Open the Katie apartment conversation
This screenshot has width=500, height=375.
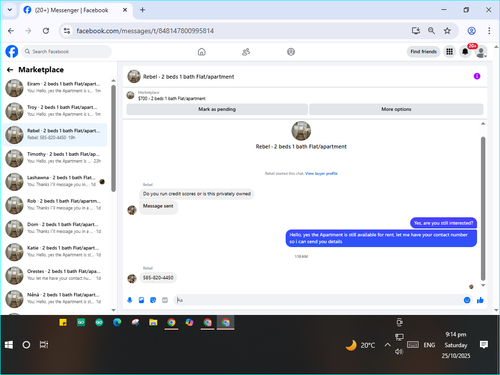(55, 252)
